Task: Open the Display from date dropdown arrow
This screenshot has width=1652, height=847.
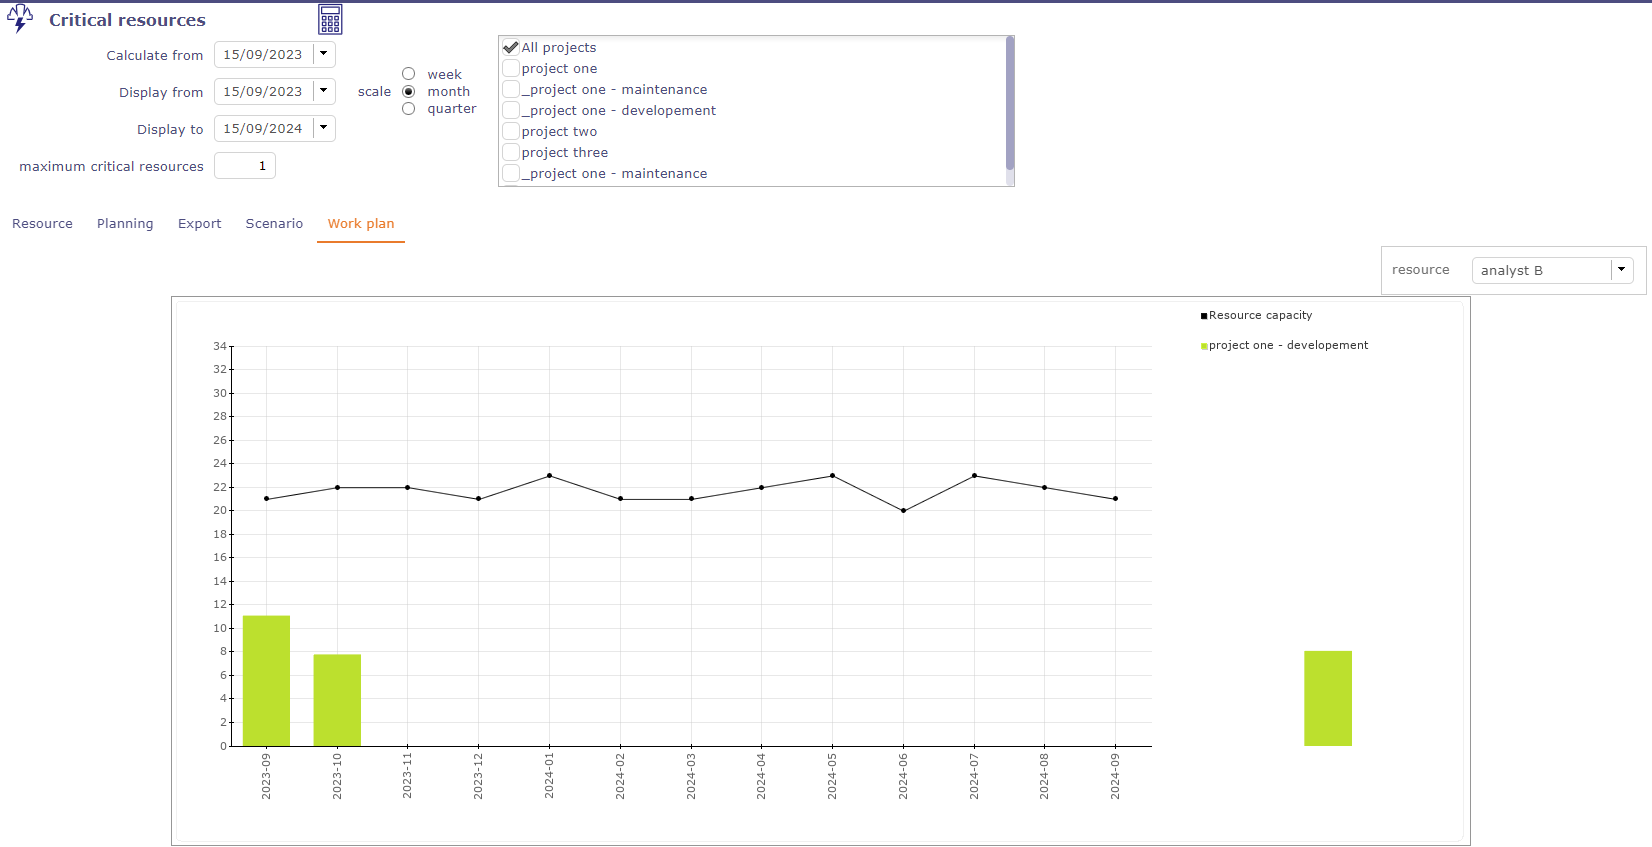Action: (324, 91)
